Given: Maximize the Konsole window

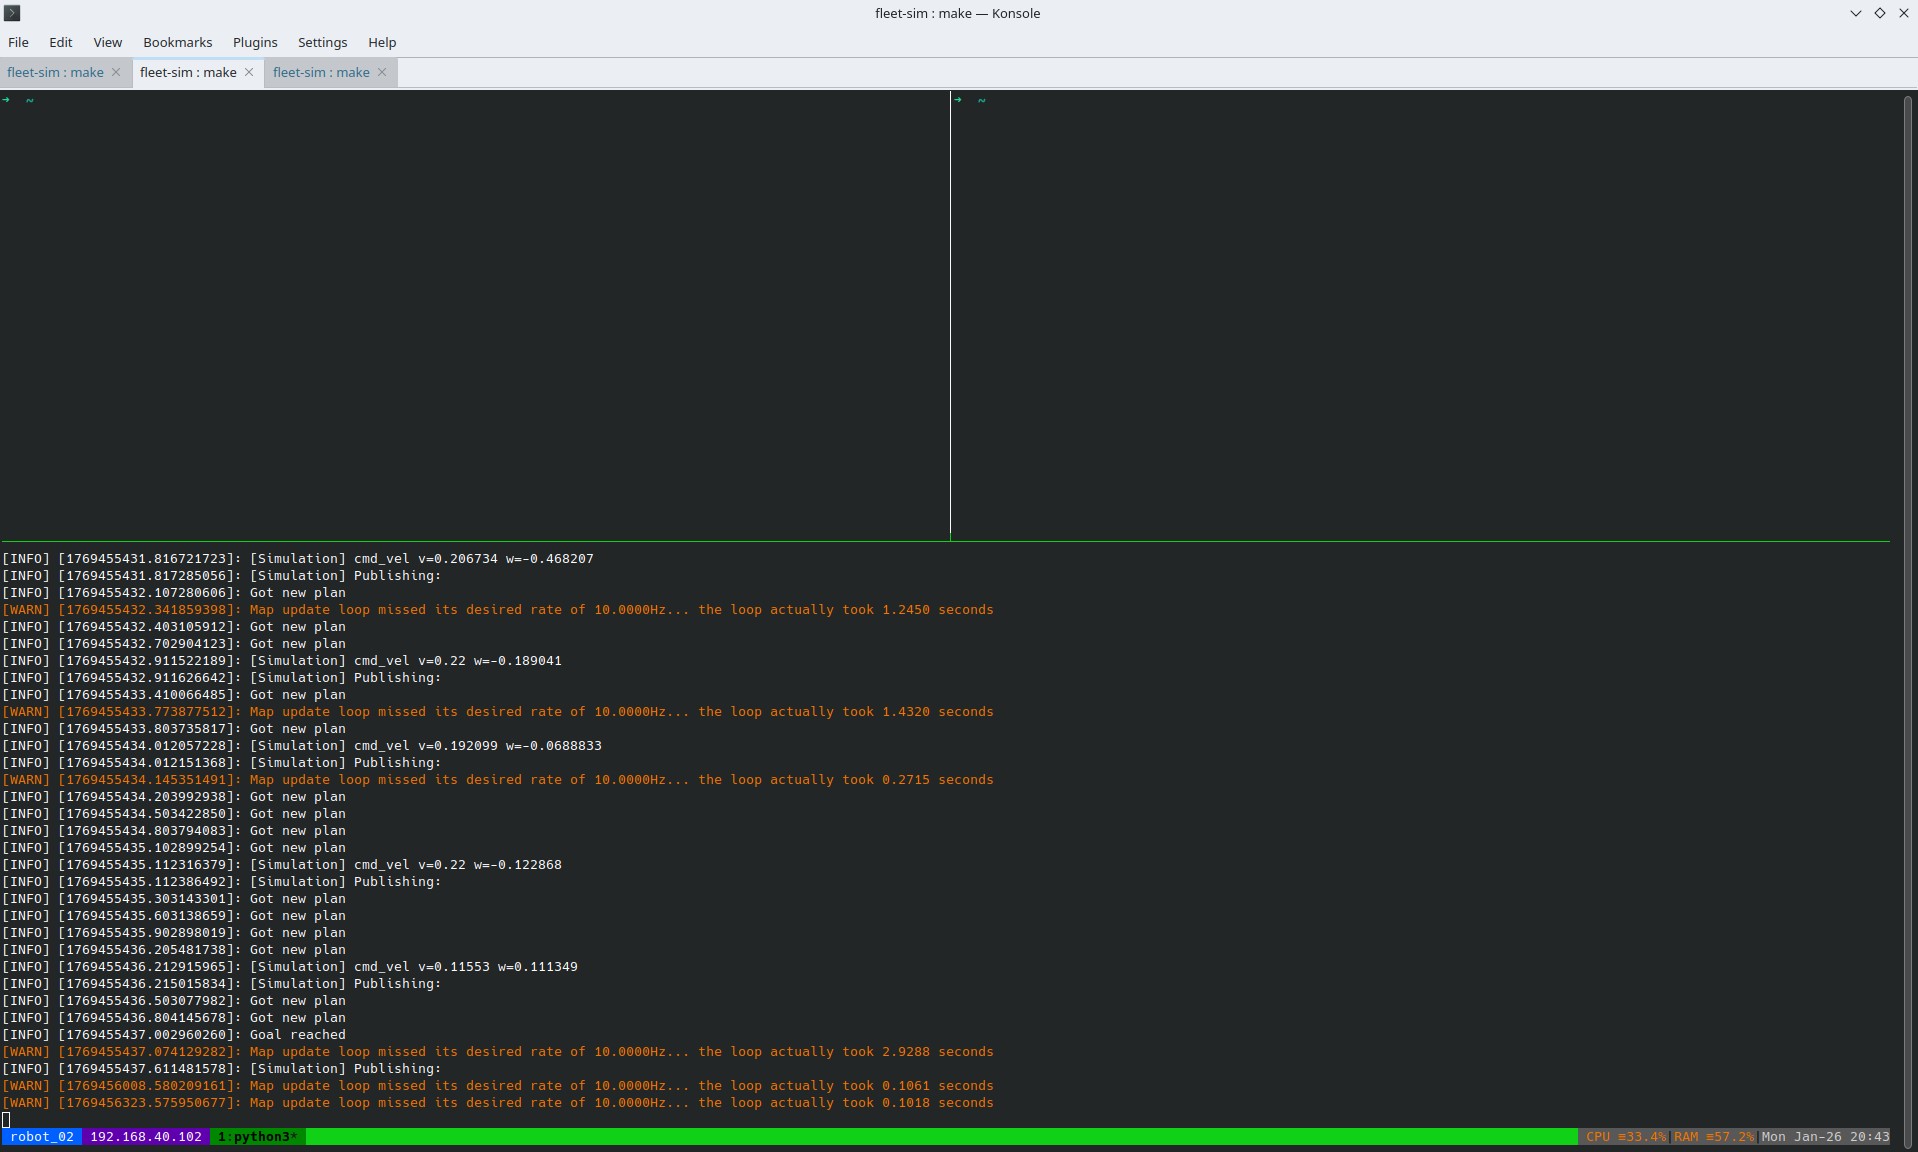Looking at the screenshot, I should click(x=1880, y=13).
